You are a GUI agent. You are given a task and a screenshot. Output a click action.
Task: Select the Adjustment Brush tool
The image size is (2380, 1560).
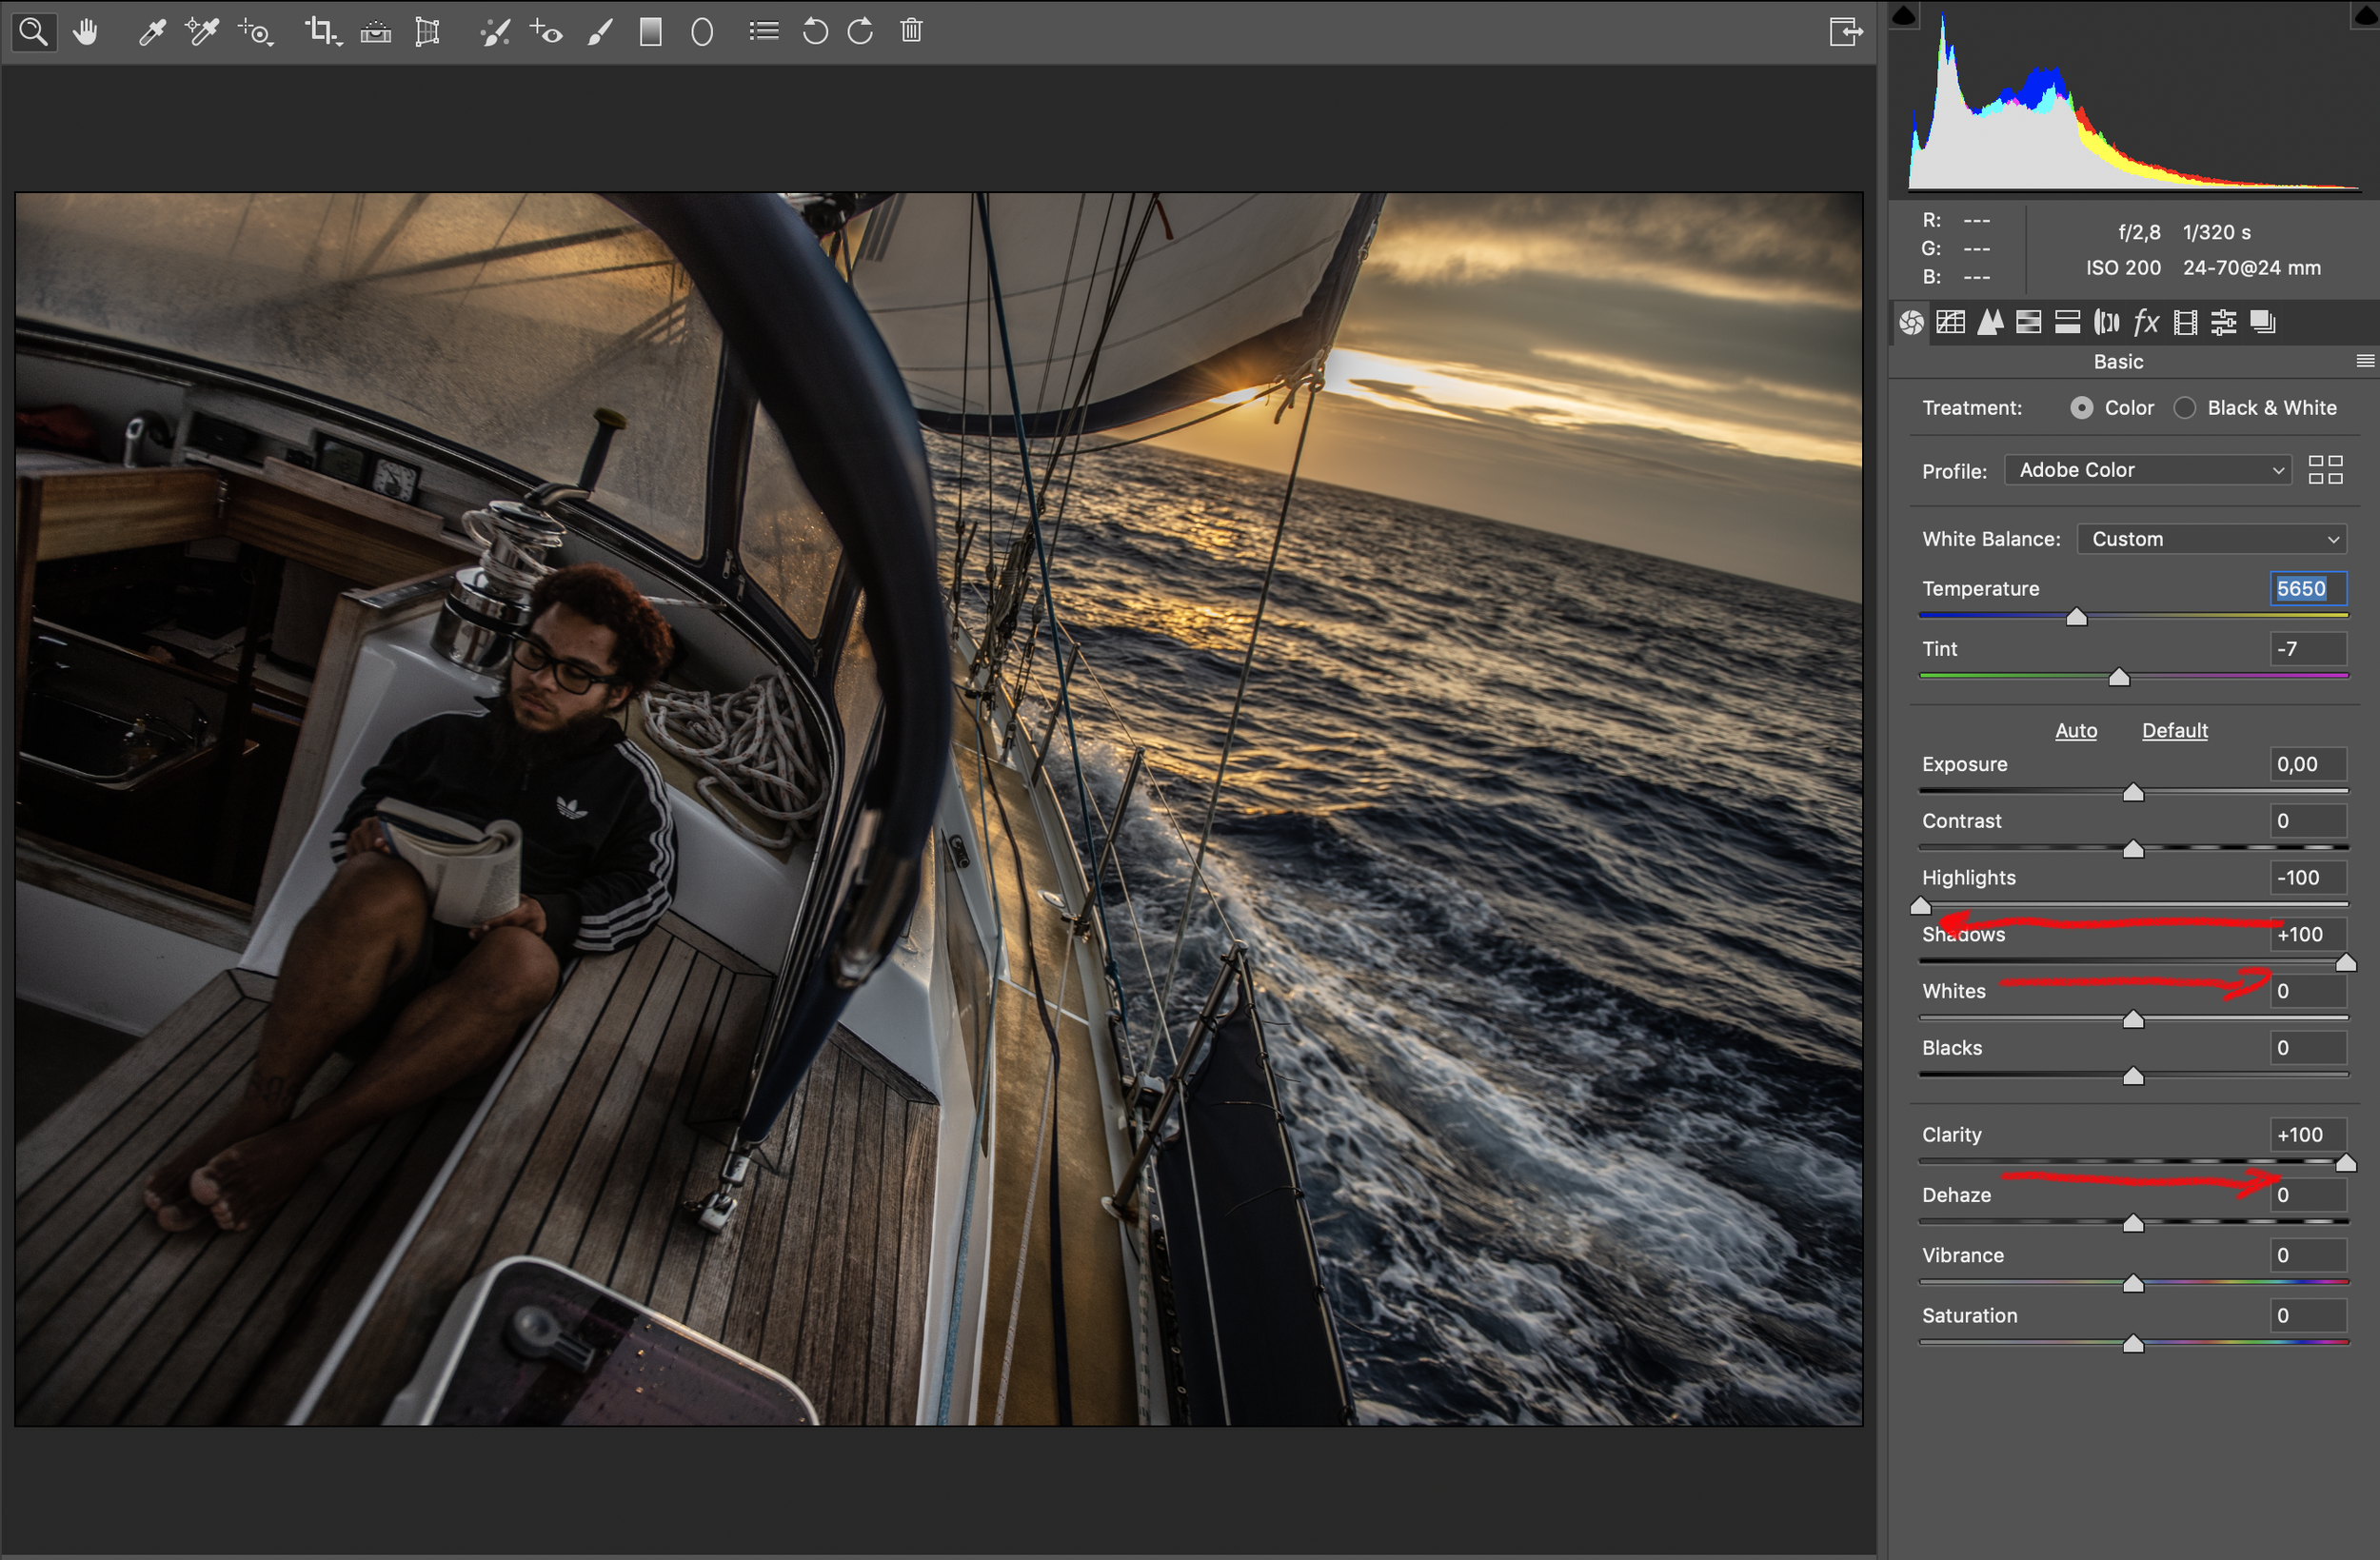pos(600,32)
